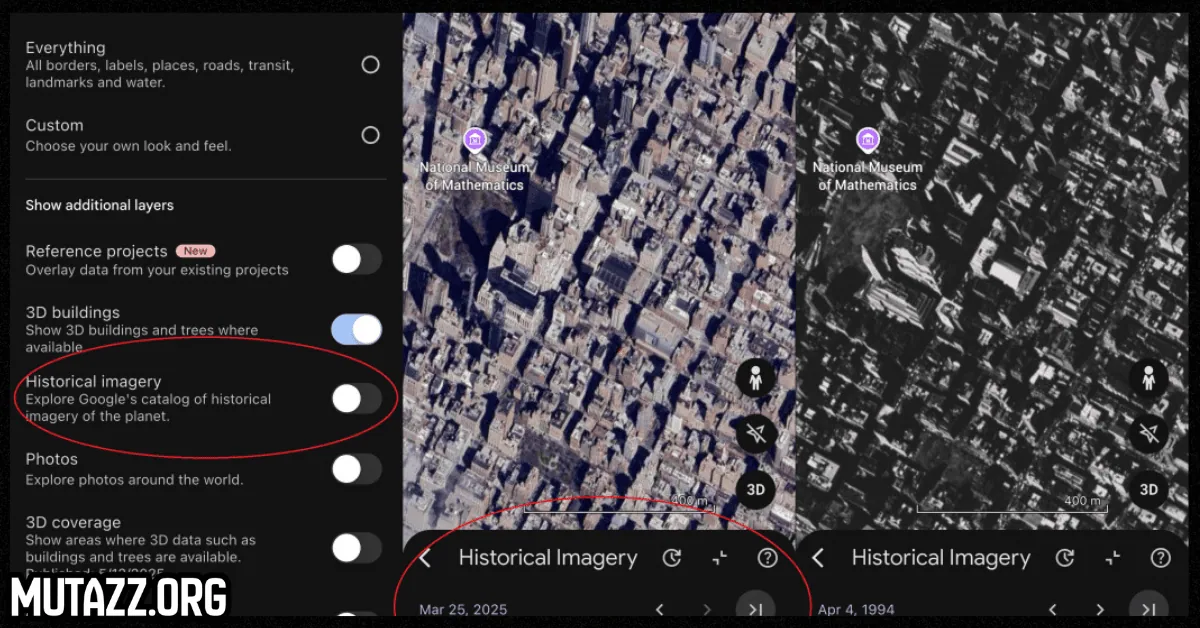Viewport: 1200px width, 628px height.
Task: Go back from the Mar 25, 2025 Historical Imagery panel
Action: pyautogui.click(x=425, y=558)
